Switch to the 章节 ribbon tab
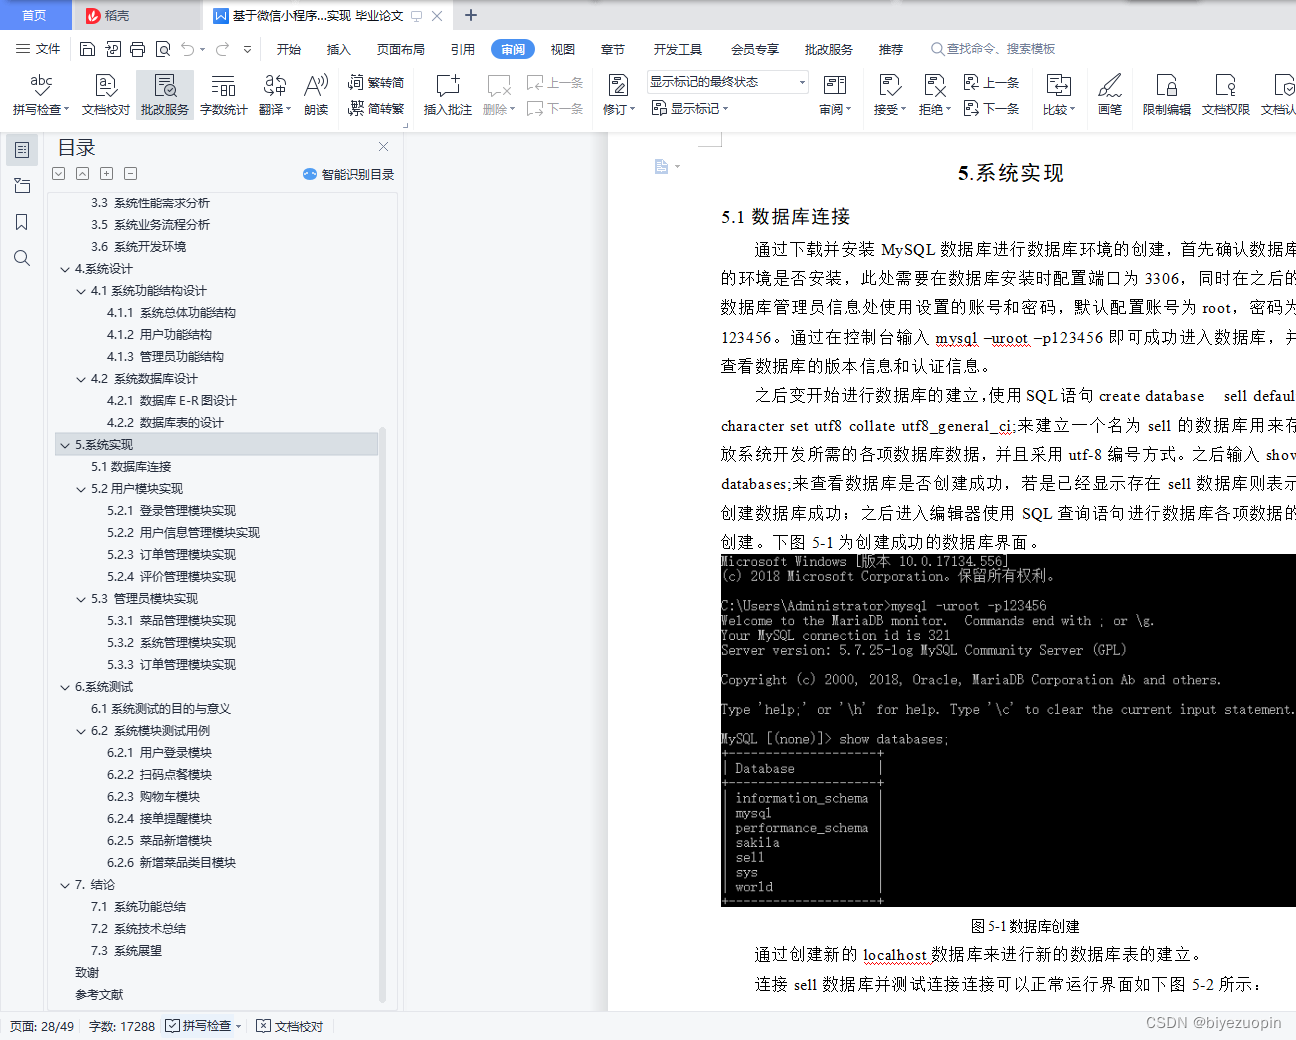The image size is (1296, 1040). click(613, 49)
